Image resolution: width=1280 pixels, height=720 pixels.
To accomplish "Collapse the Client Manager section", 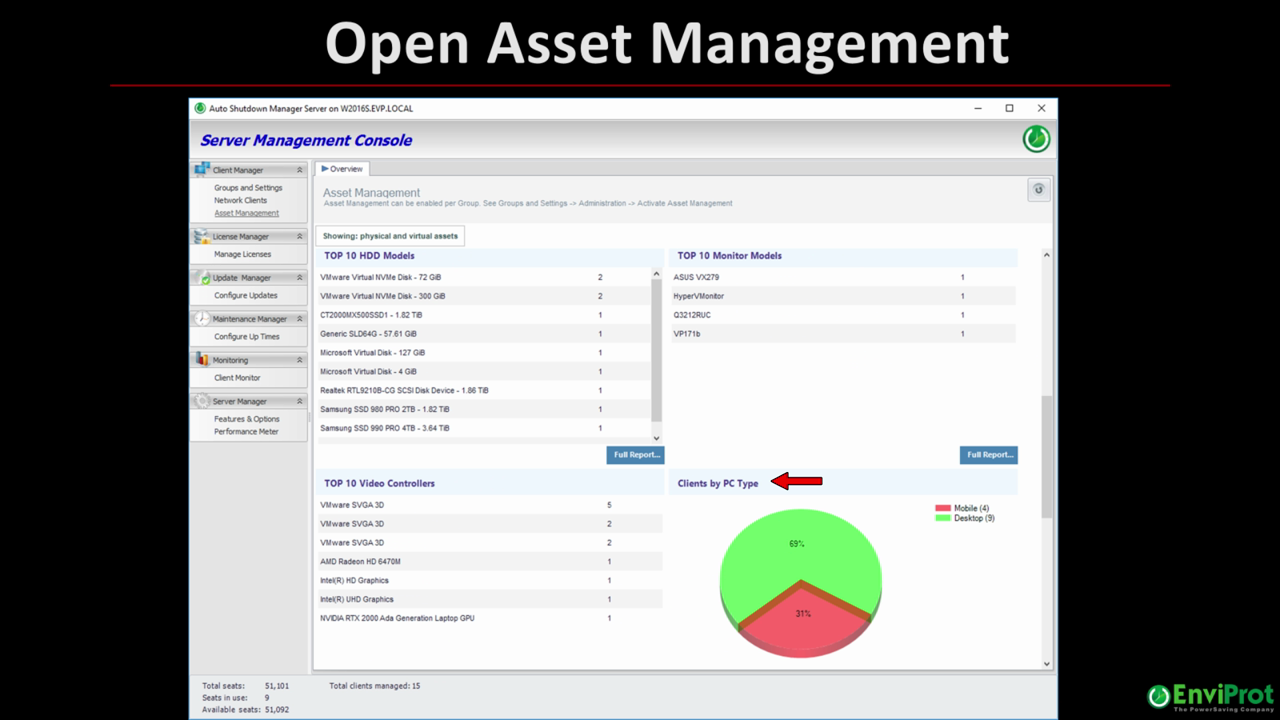I will click(299, 170).
